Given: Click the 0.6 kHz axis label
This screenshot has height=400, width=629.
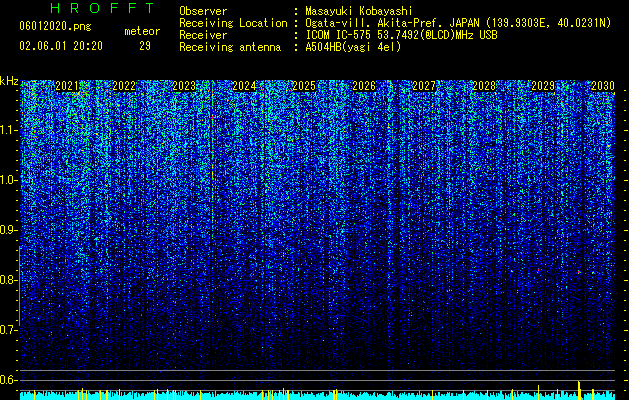Looking at the screenshot, I should click(x=8, y=380).
